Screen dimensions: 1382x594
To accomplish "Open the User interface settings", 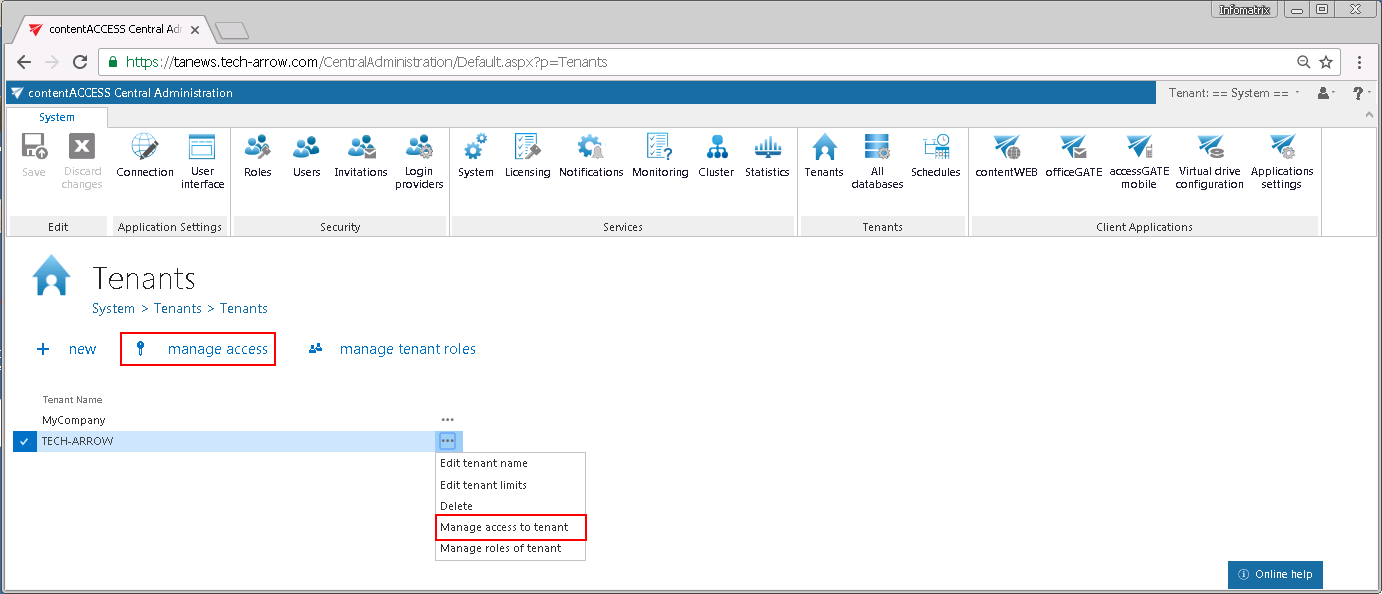I will (x=203, y=161).
